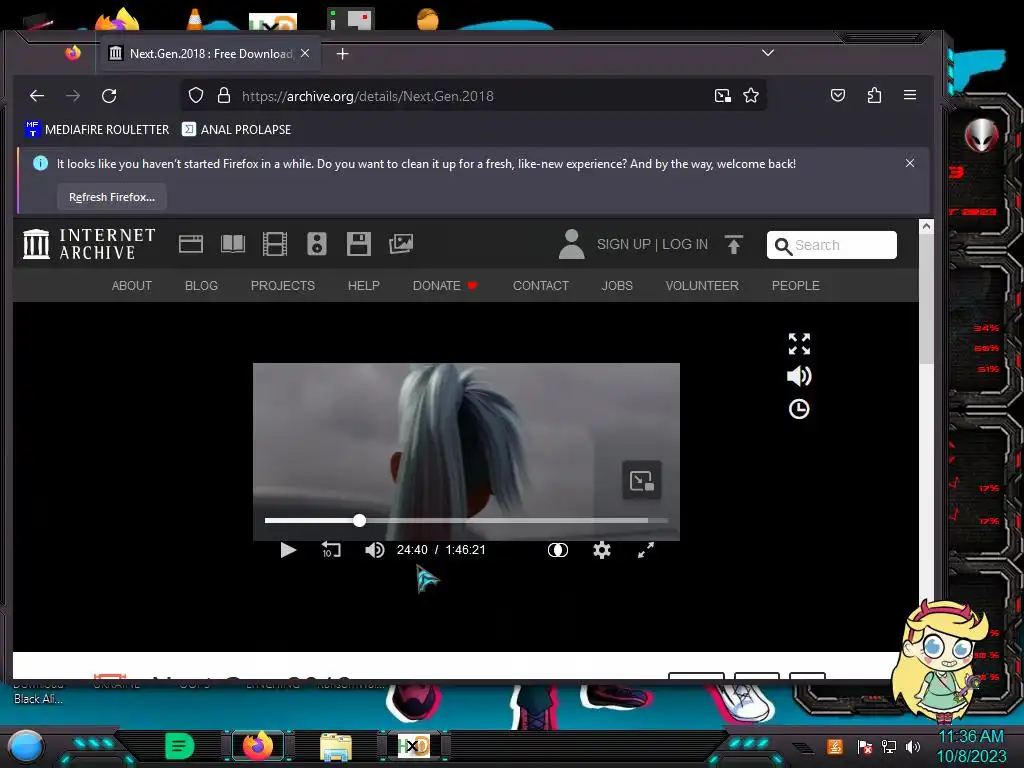
Task: Open the tracking protection shield
Action: [x=196, y=96]
